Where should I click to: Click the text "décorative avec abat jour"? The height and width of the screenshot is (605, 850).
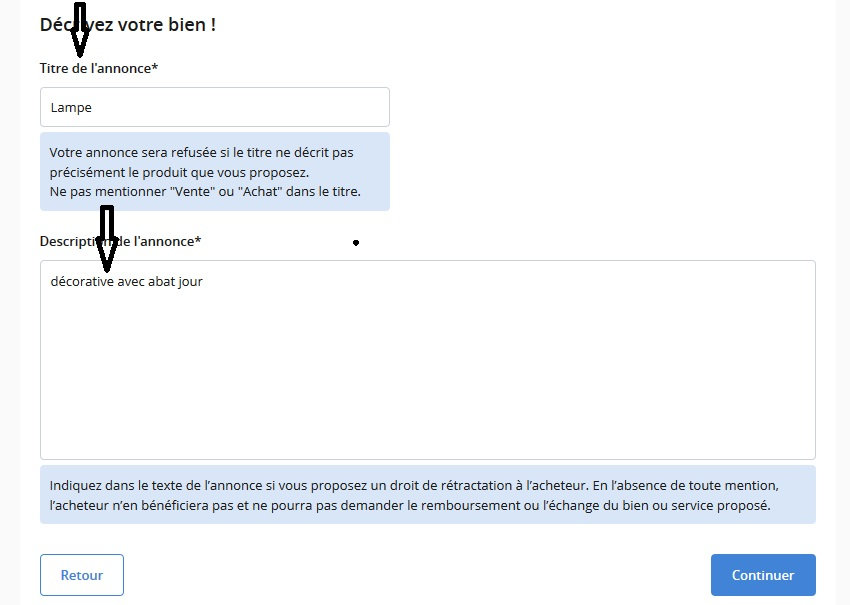(127, 282)
